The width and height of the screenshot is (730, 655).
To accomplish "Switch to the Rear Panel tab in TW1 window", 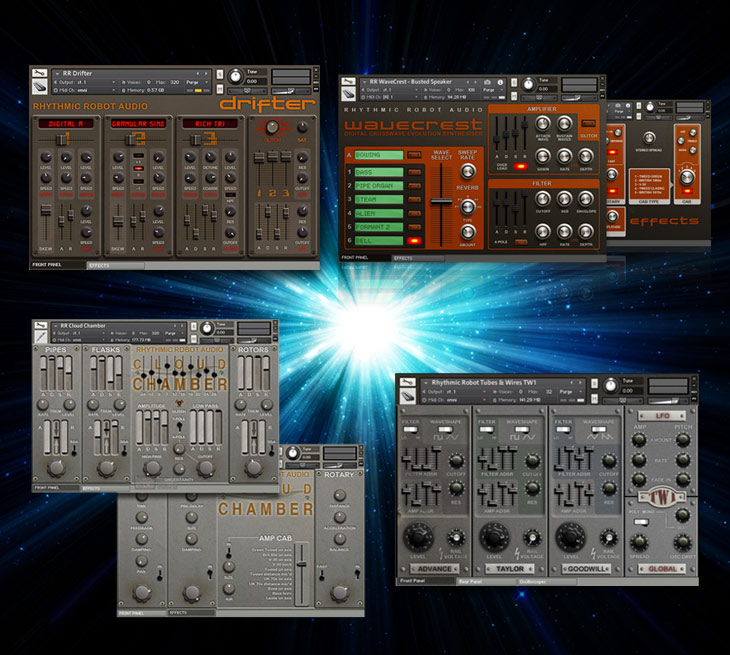I will (x=486, y=581).
